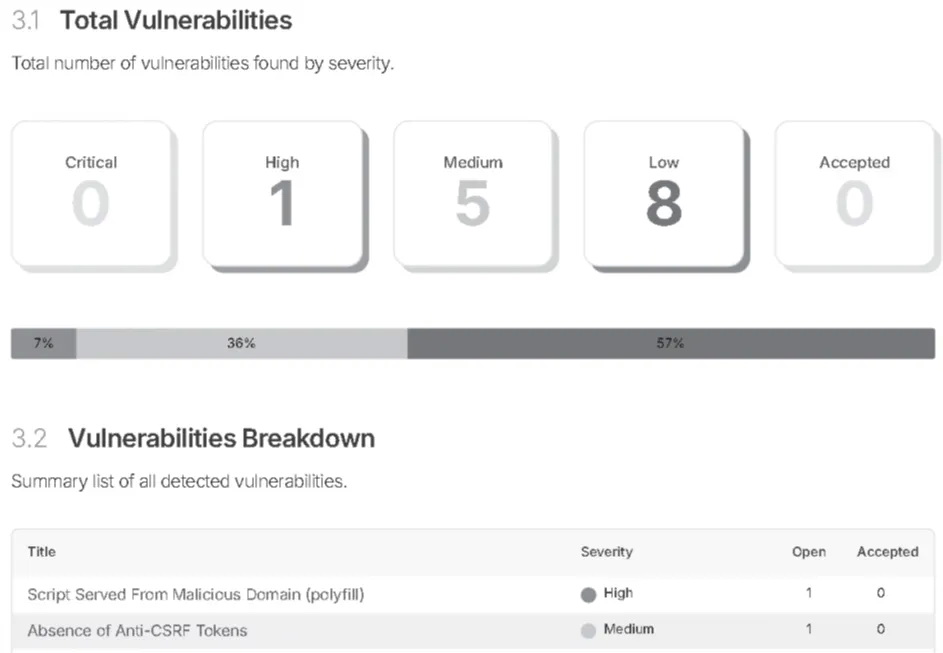
Task: Select the Accepted vulnerabilities card
Action: coord(855,194)
